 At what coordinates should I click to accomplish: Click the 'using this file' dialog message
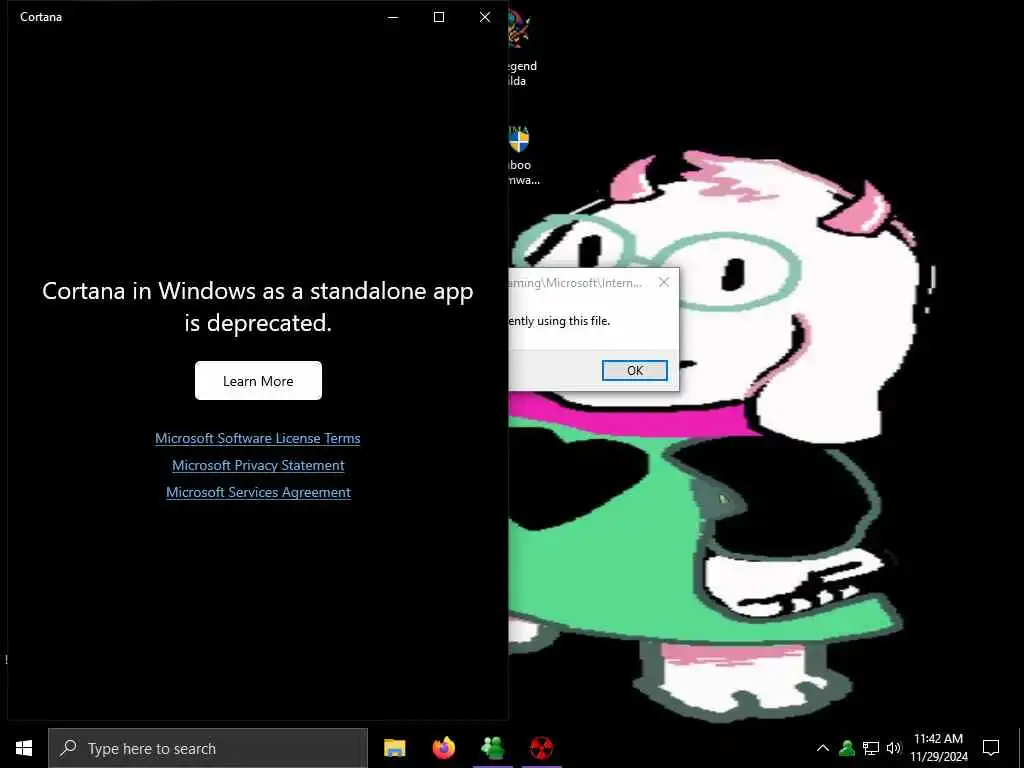pyautogui.click(x=560, y=321)
